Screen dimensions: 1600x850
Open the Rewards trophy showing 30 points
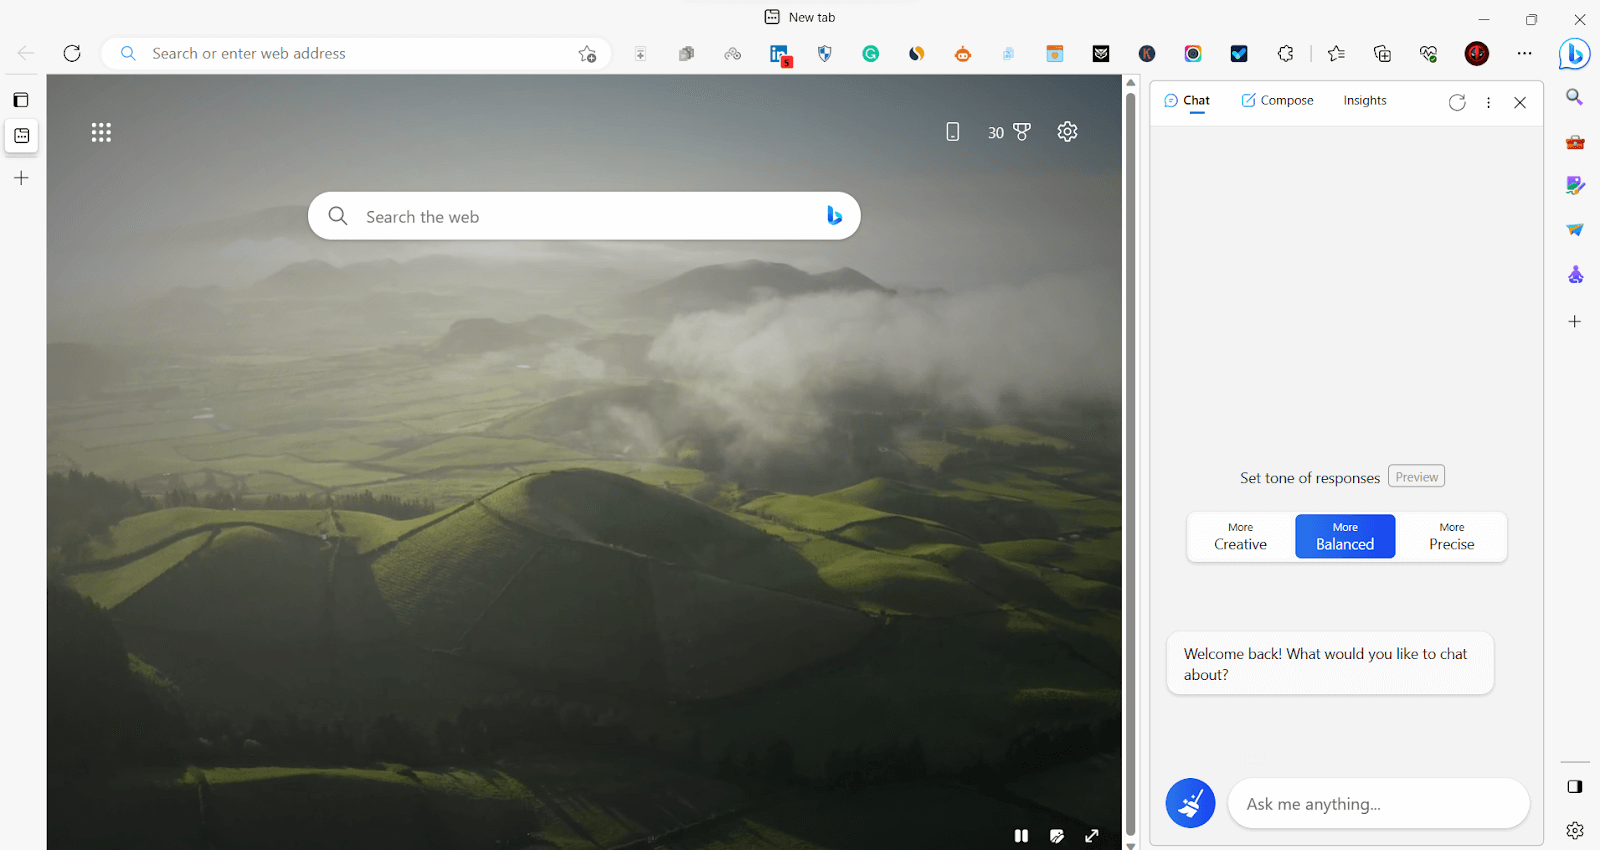click(x=1009, y=132)
